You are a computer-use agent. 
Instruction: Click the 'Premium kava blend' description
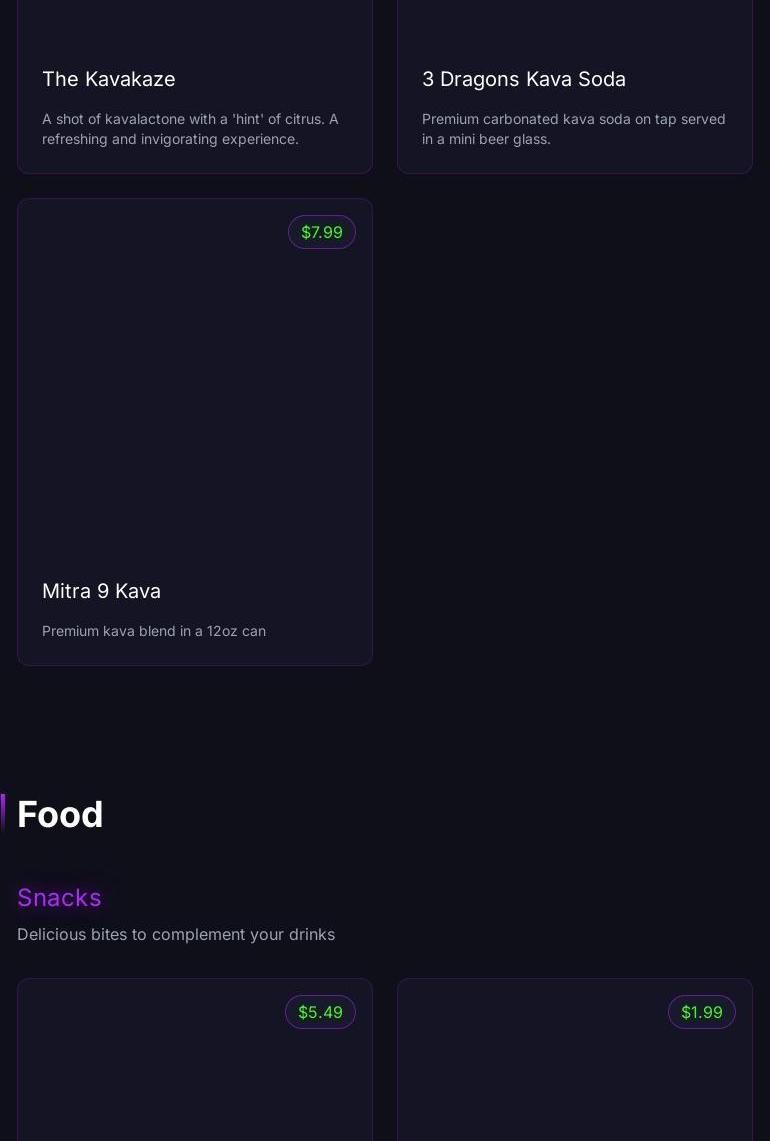point(153,631)
